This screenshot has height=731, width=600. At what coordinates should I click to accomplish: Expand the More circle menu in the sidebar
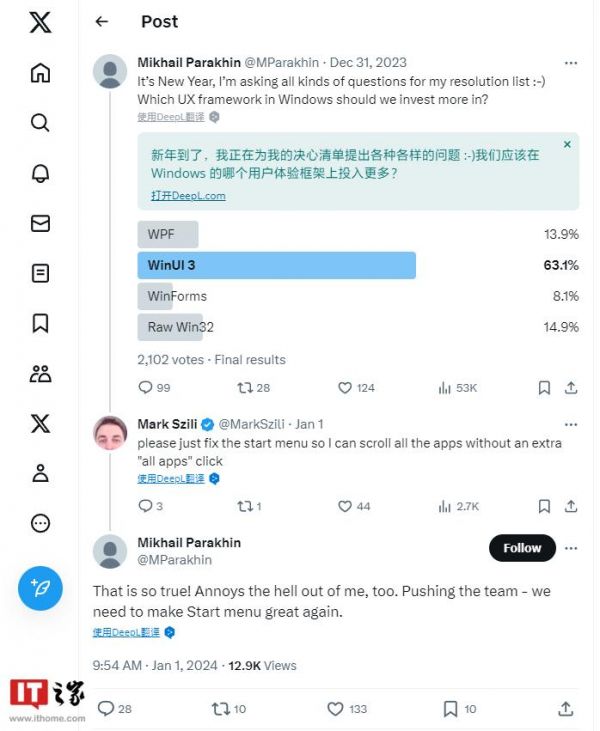click(x=40, y=523)
